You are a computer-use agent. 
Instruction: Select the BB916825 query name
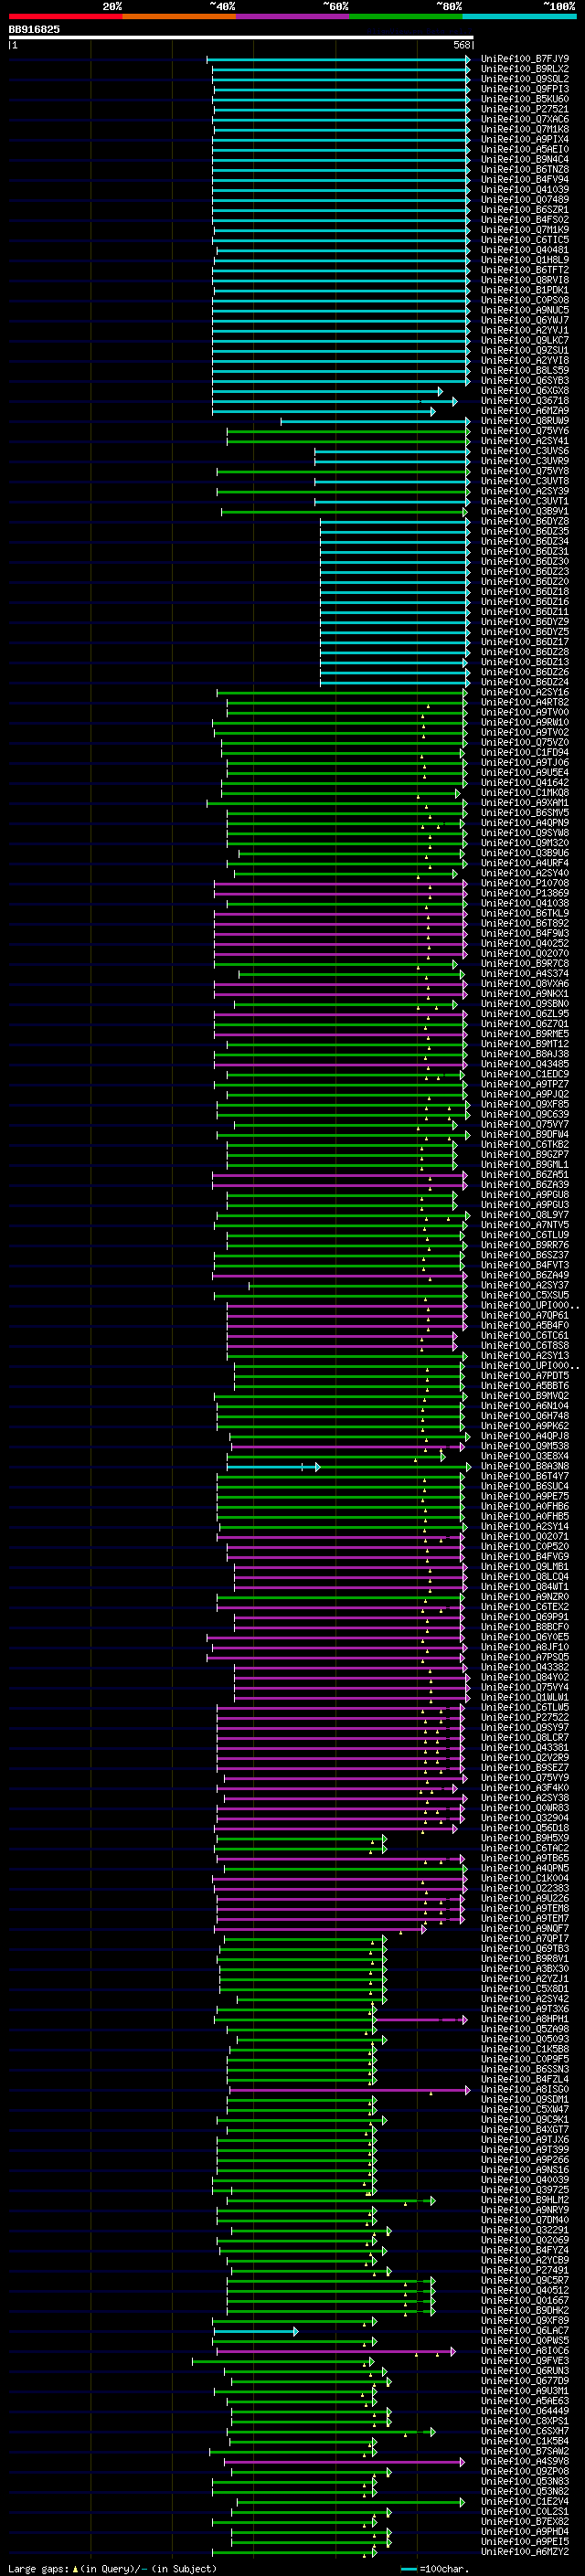tap(34, 29)
